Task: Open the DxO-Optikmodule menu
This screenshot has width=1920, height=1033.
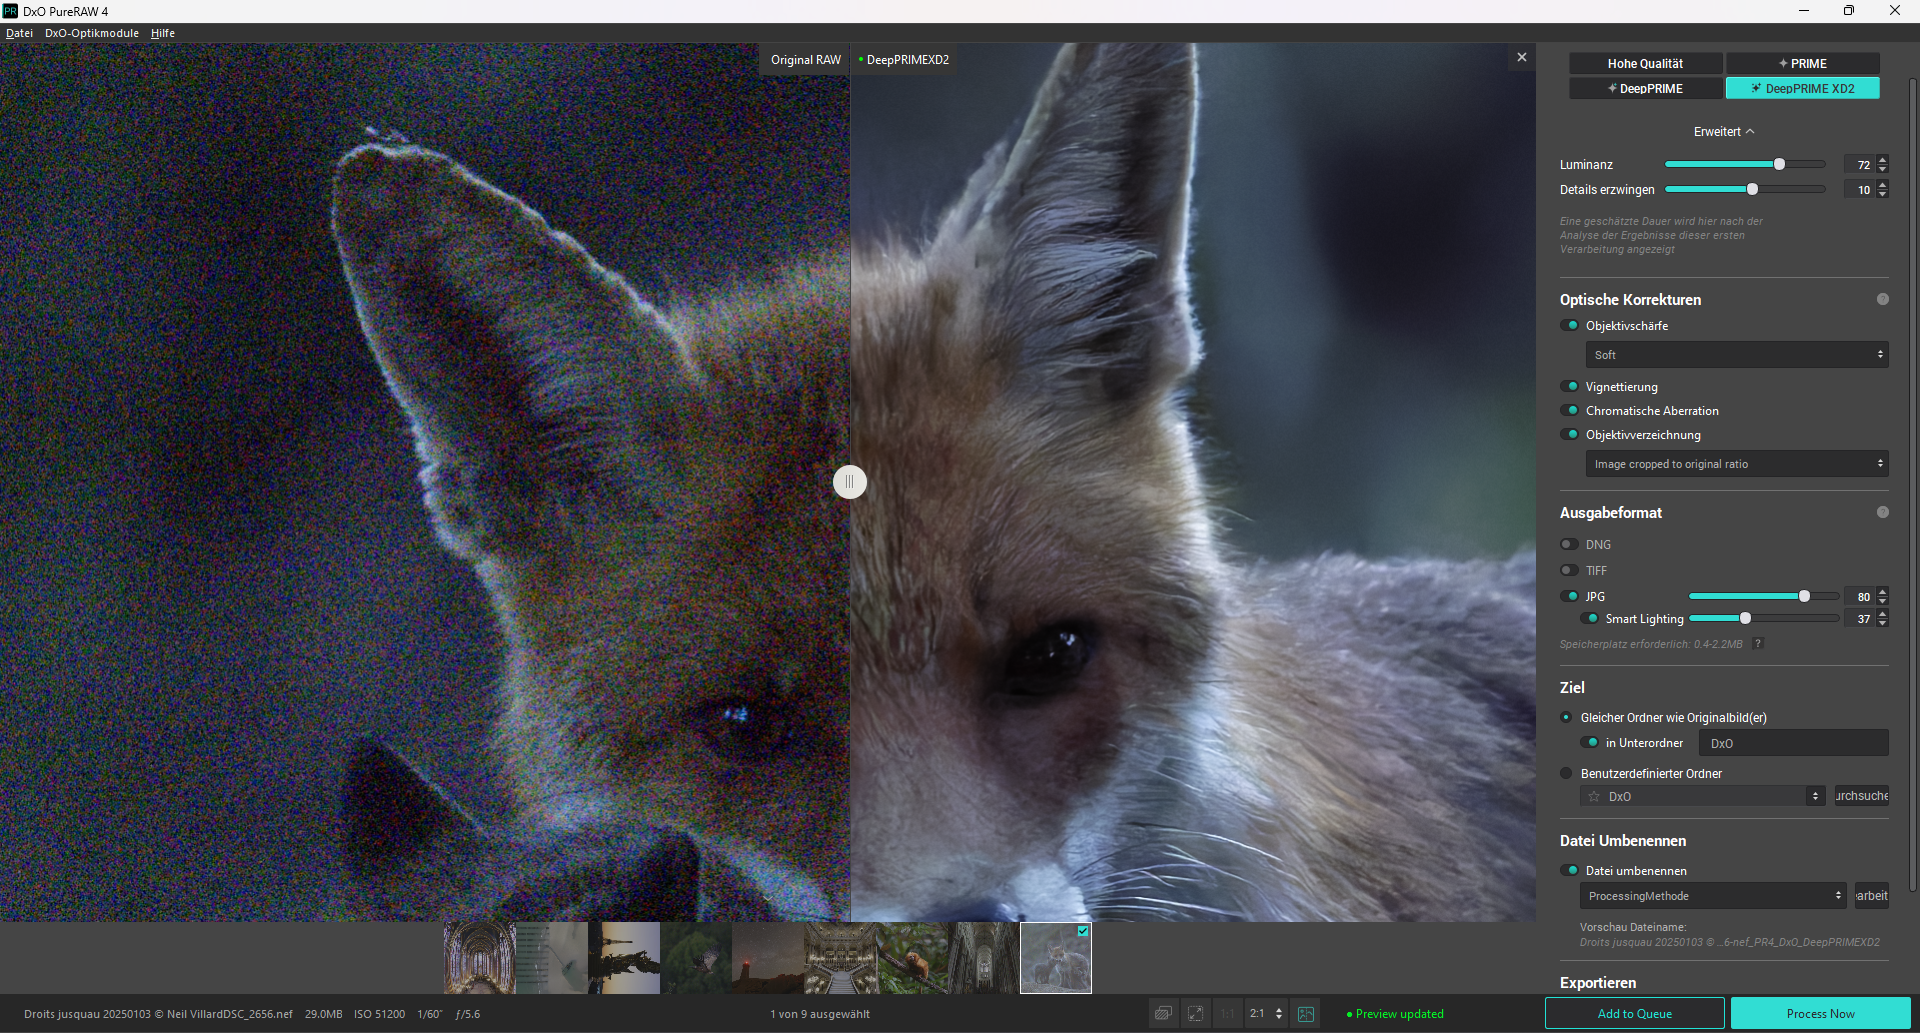Action: [92, 33]
